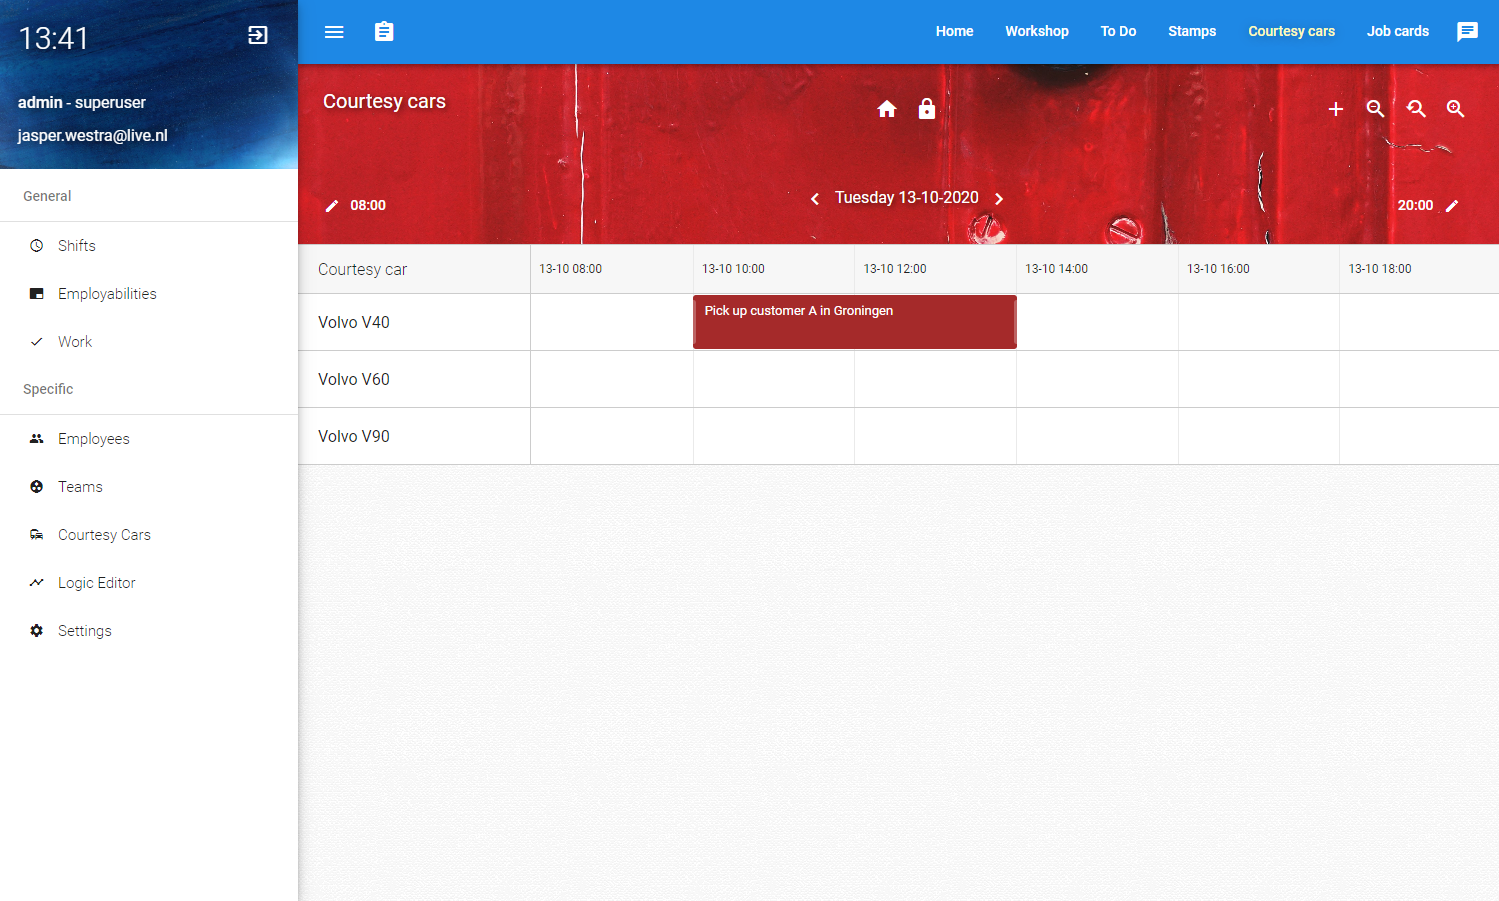The height and width of the screenshot is (901, 1499).
Task: Edit the 20:00 end time with the pencil
Action: [1452, 206]
